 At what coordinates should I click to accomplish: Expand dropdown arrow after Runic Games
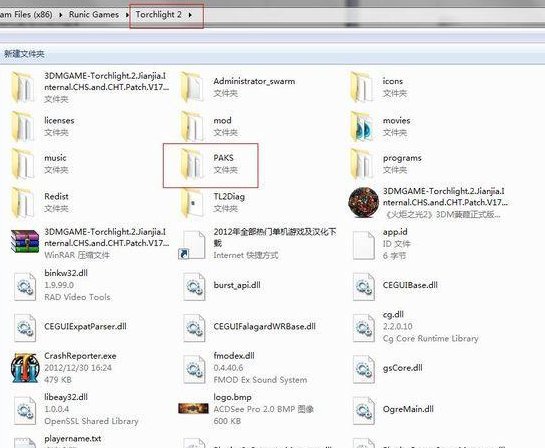pyautogui.click(x=127, y=15)
